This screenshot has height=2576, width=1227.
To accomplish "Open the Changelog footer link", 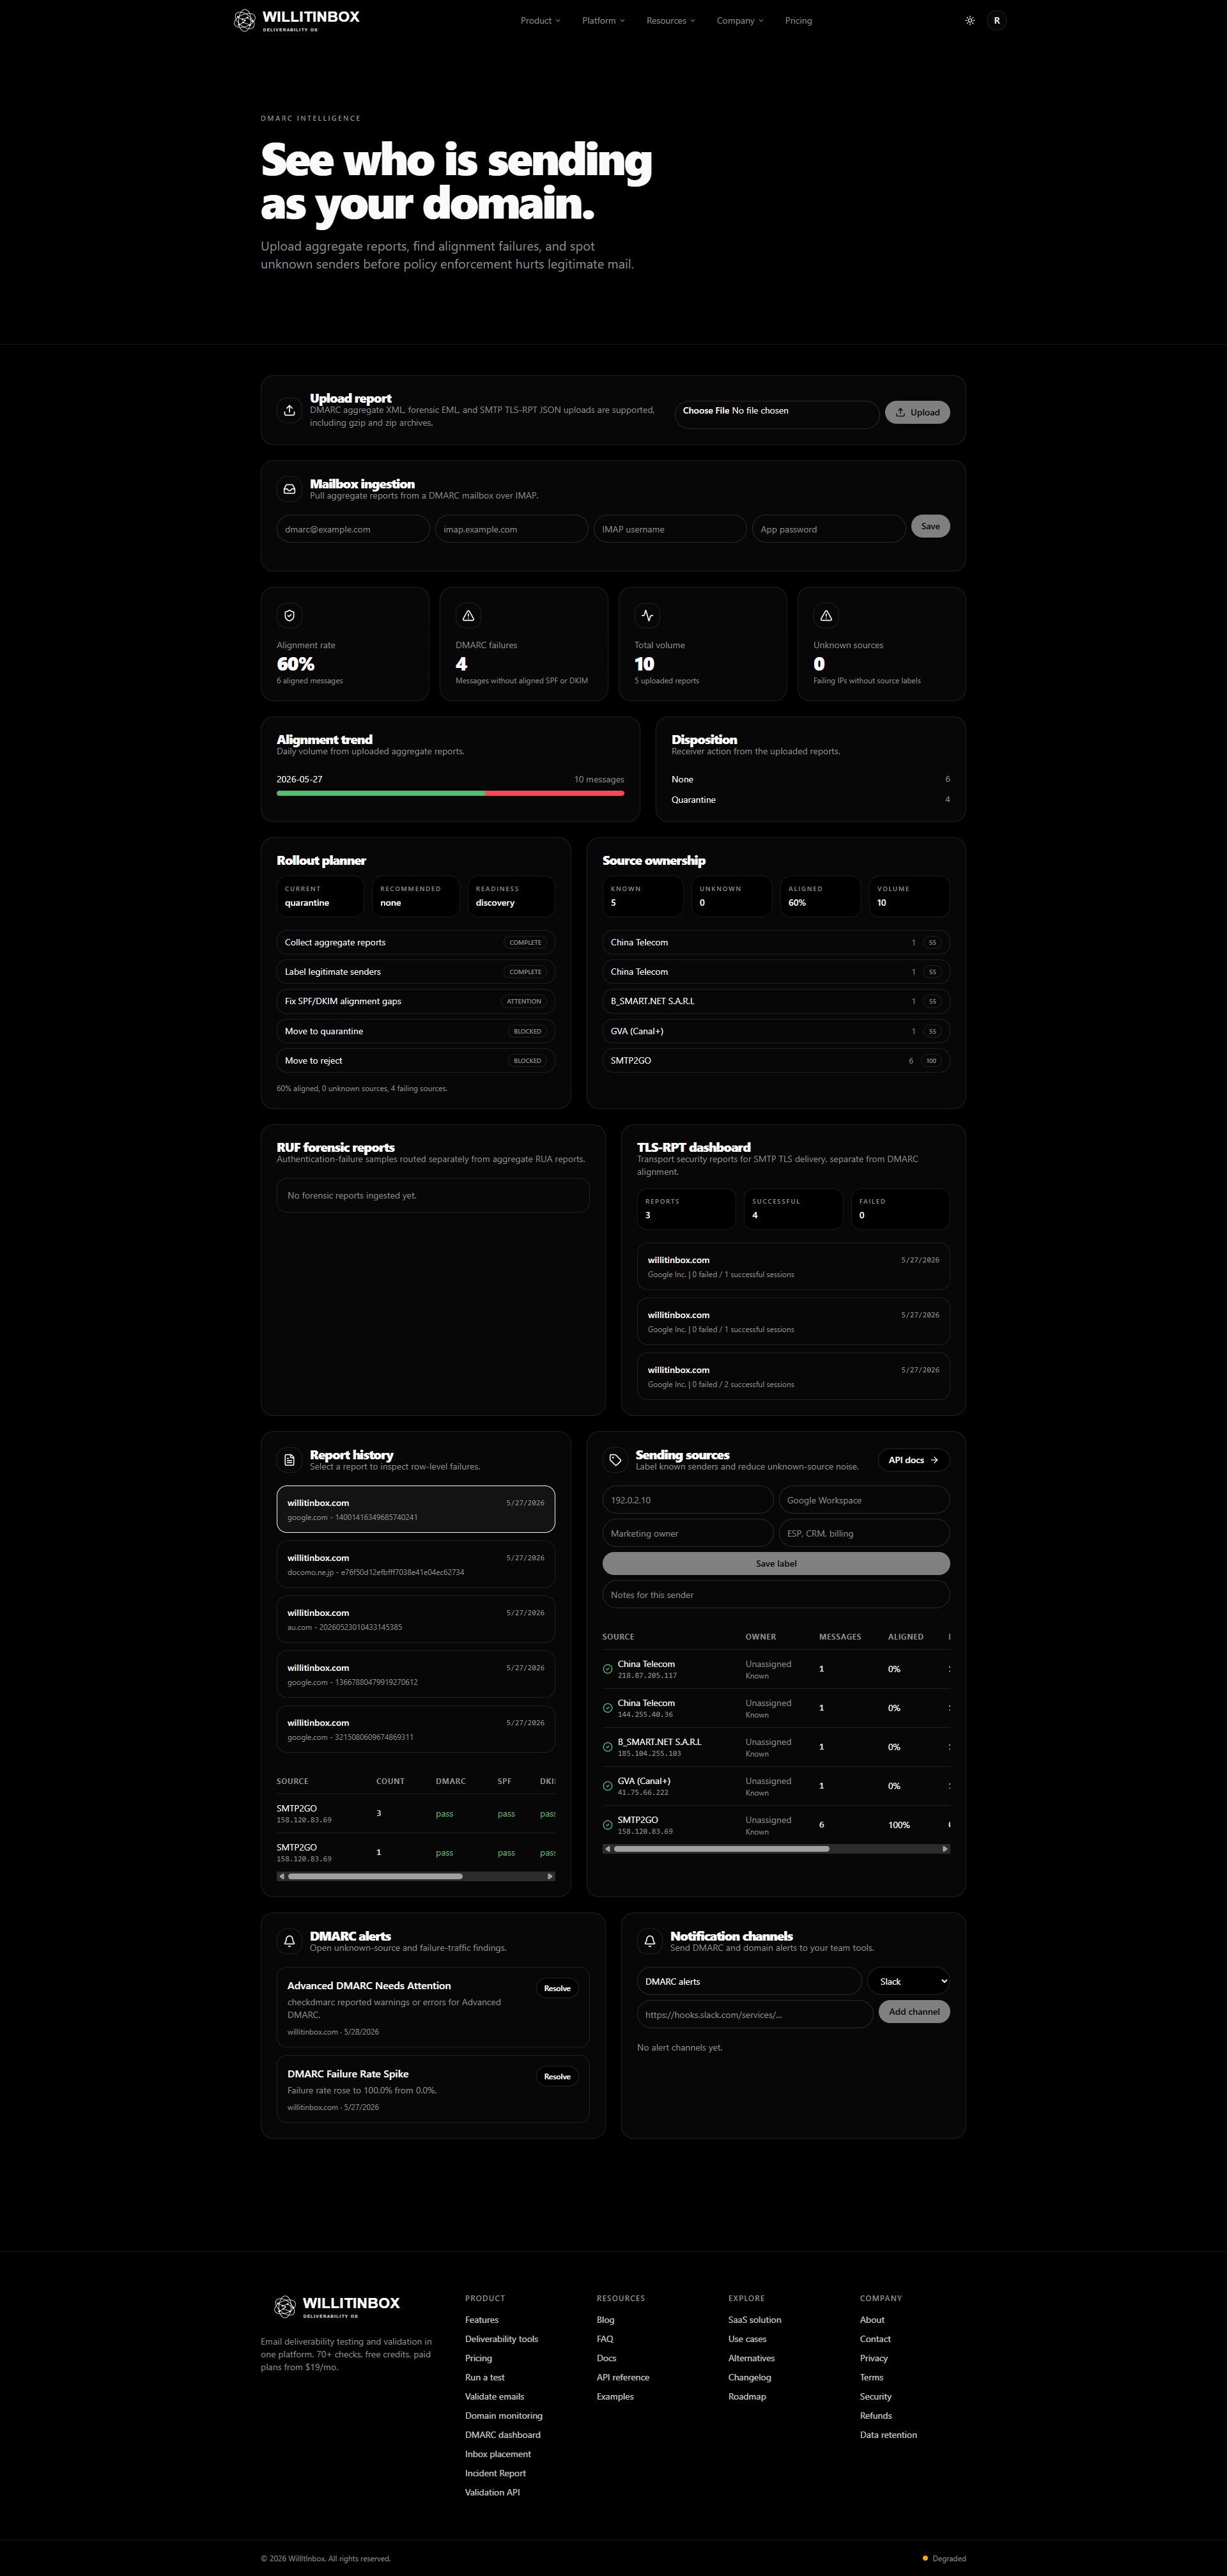I will [749, 2377].
